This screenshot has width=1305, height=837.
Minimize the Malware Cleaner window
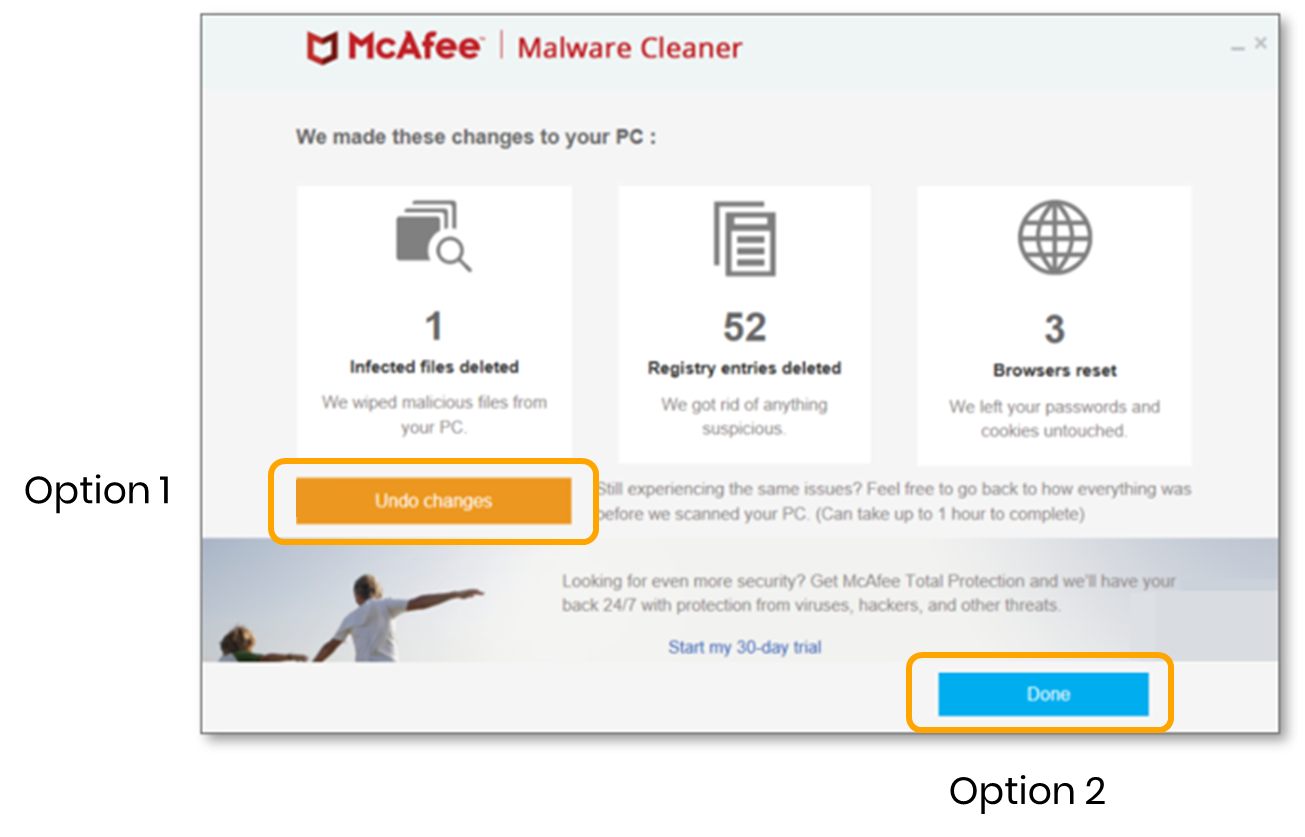[1238, 46]
